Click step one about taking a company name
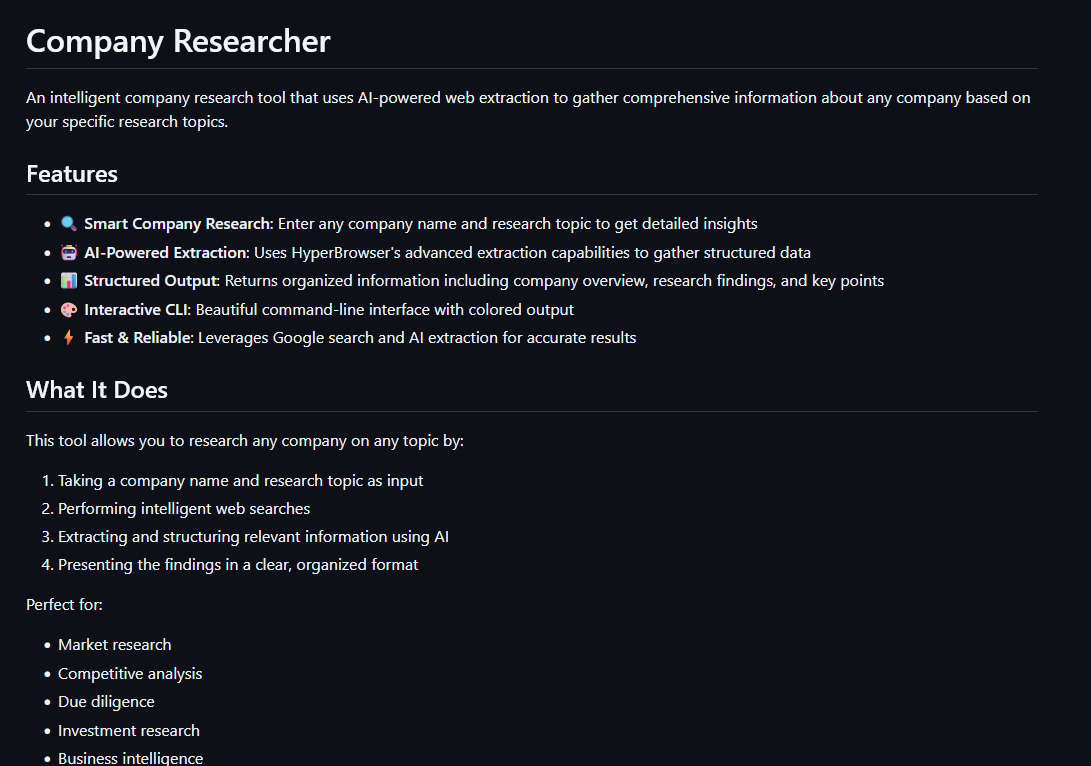 click(x=240, y=481)
